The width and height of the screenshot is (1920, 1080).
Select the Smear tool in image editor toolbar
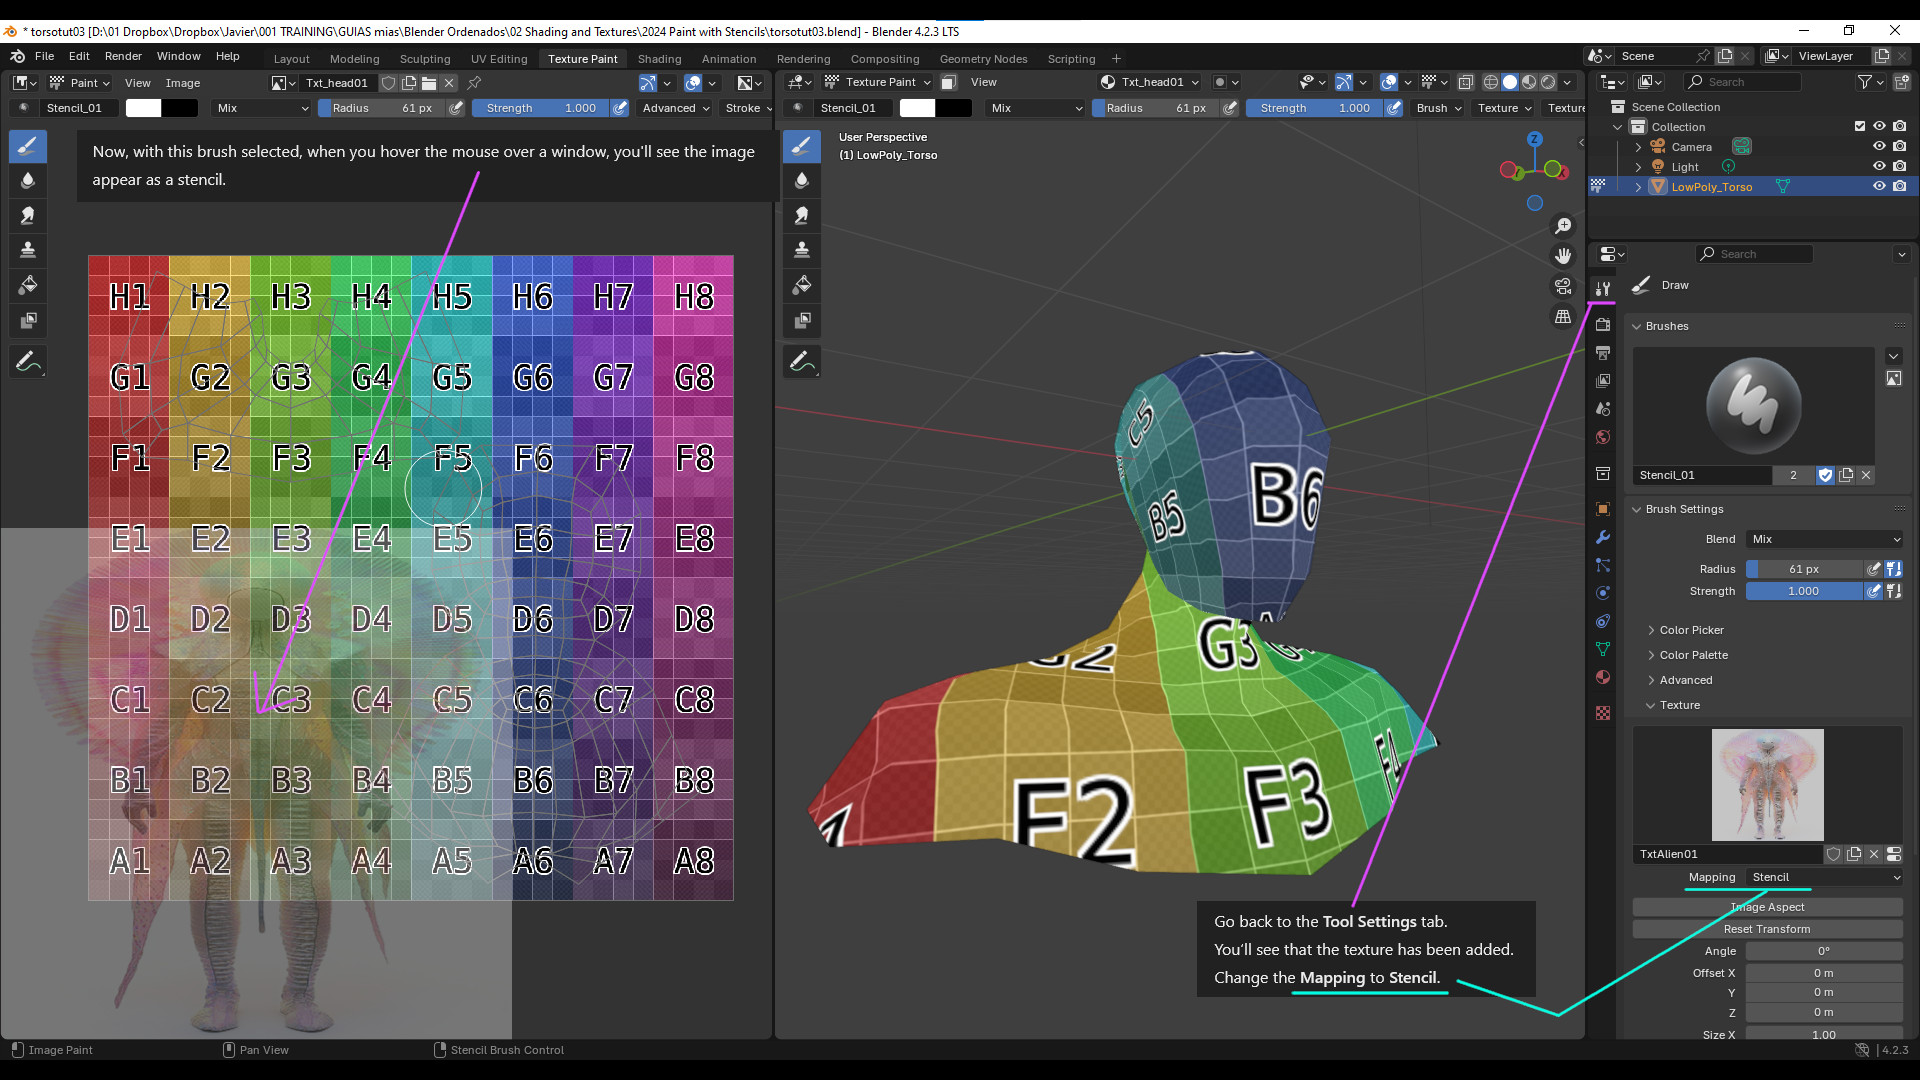click(x=28, y=215)
